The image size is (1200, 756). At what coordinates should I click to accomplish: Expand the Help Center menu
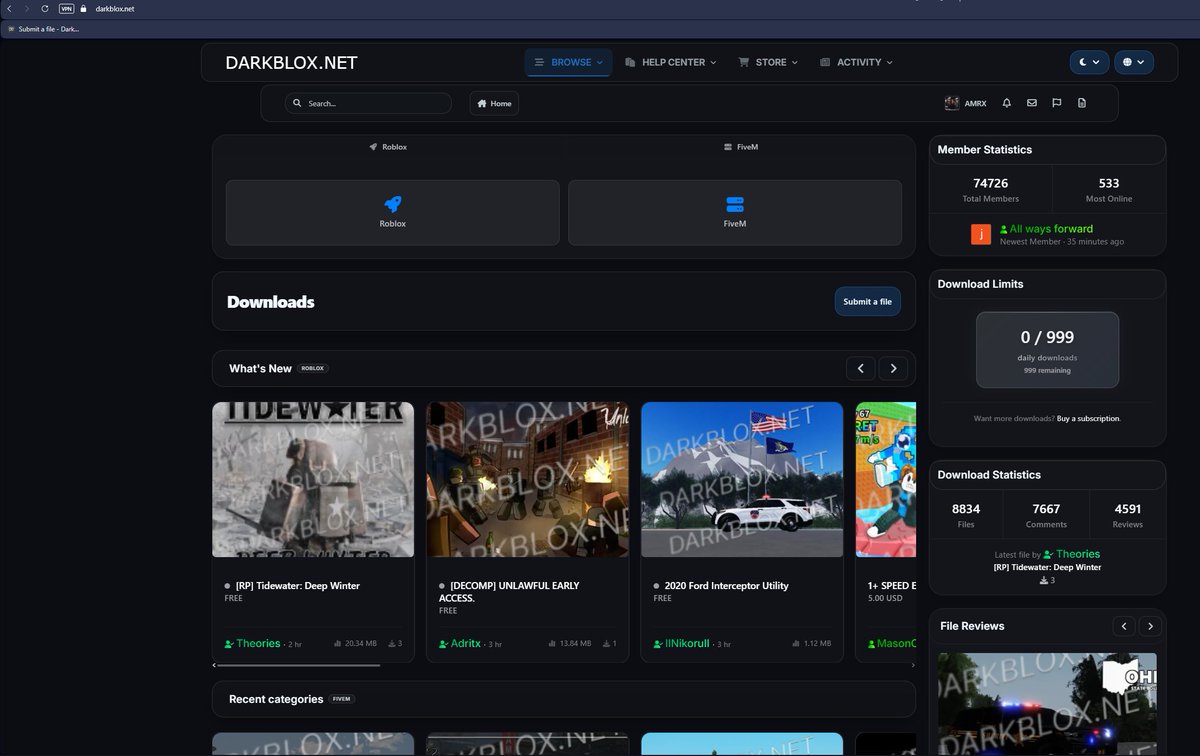pyautogui.click(x=670, y=62)
